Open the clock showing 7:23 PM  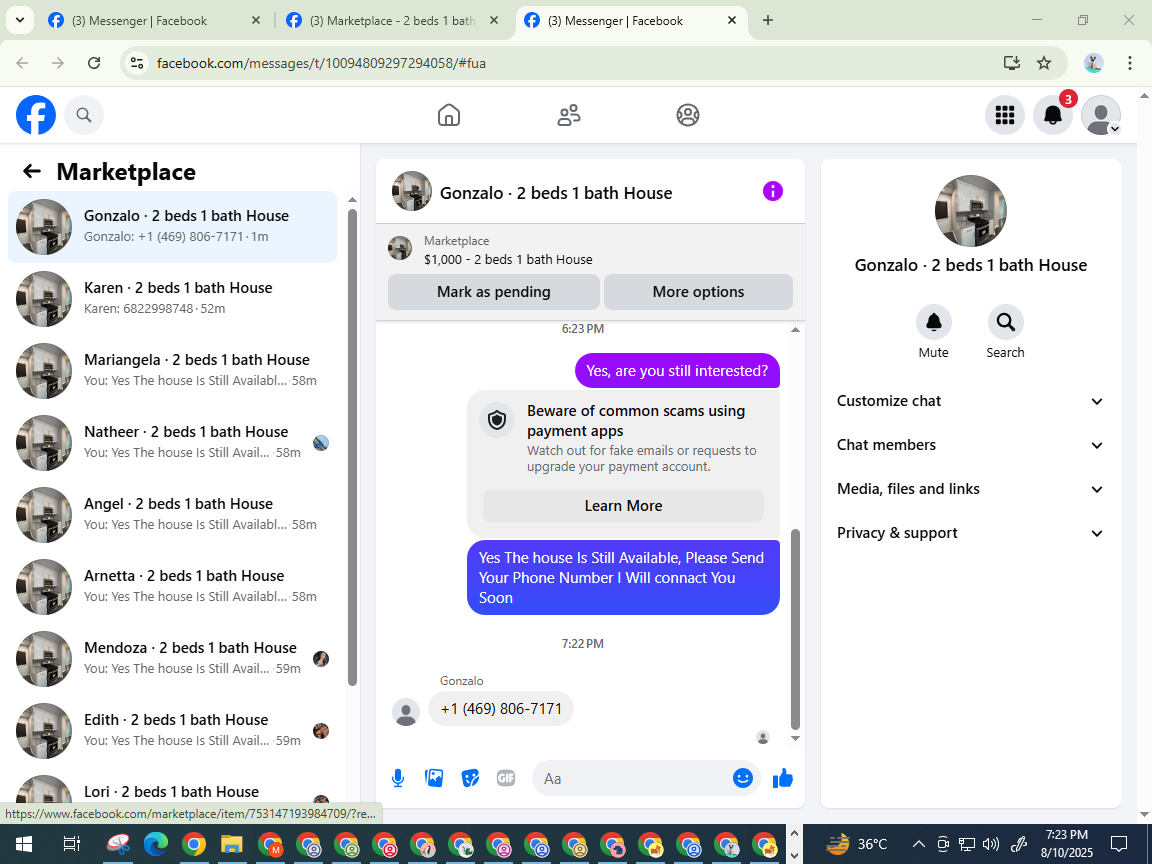click(x=1067, y=835)
